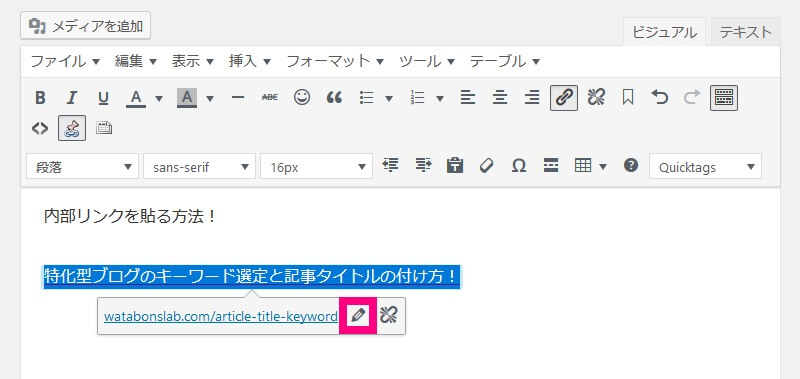Open the フォーマット menu
800x379 pixels.
pyautogui.click(x=335, y=62)
